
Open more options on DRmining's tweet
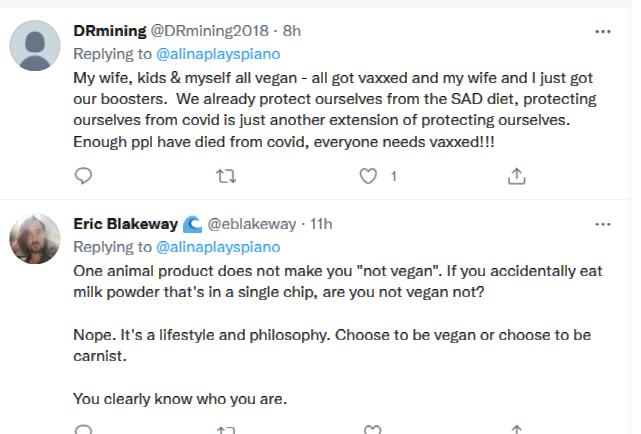(602, 31)
